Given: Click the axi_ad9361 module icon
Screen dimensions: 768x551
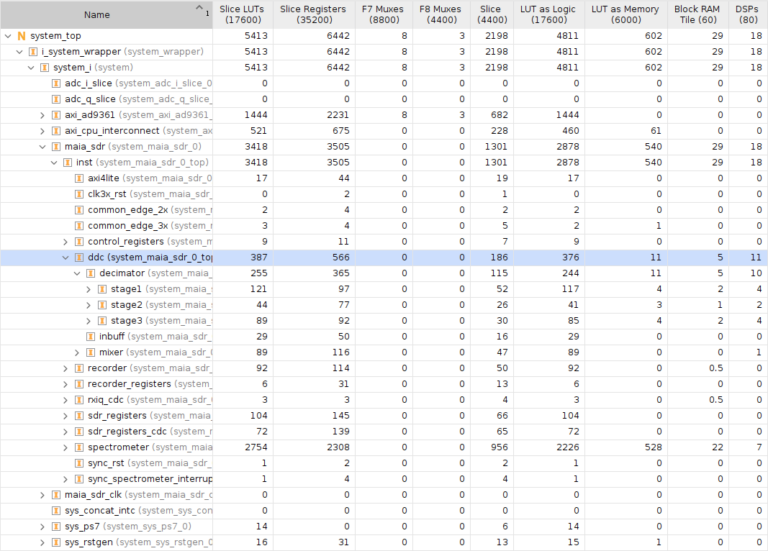Looking at the screenshot, I should 56,115.
